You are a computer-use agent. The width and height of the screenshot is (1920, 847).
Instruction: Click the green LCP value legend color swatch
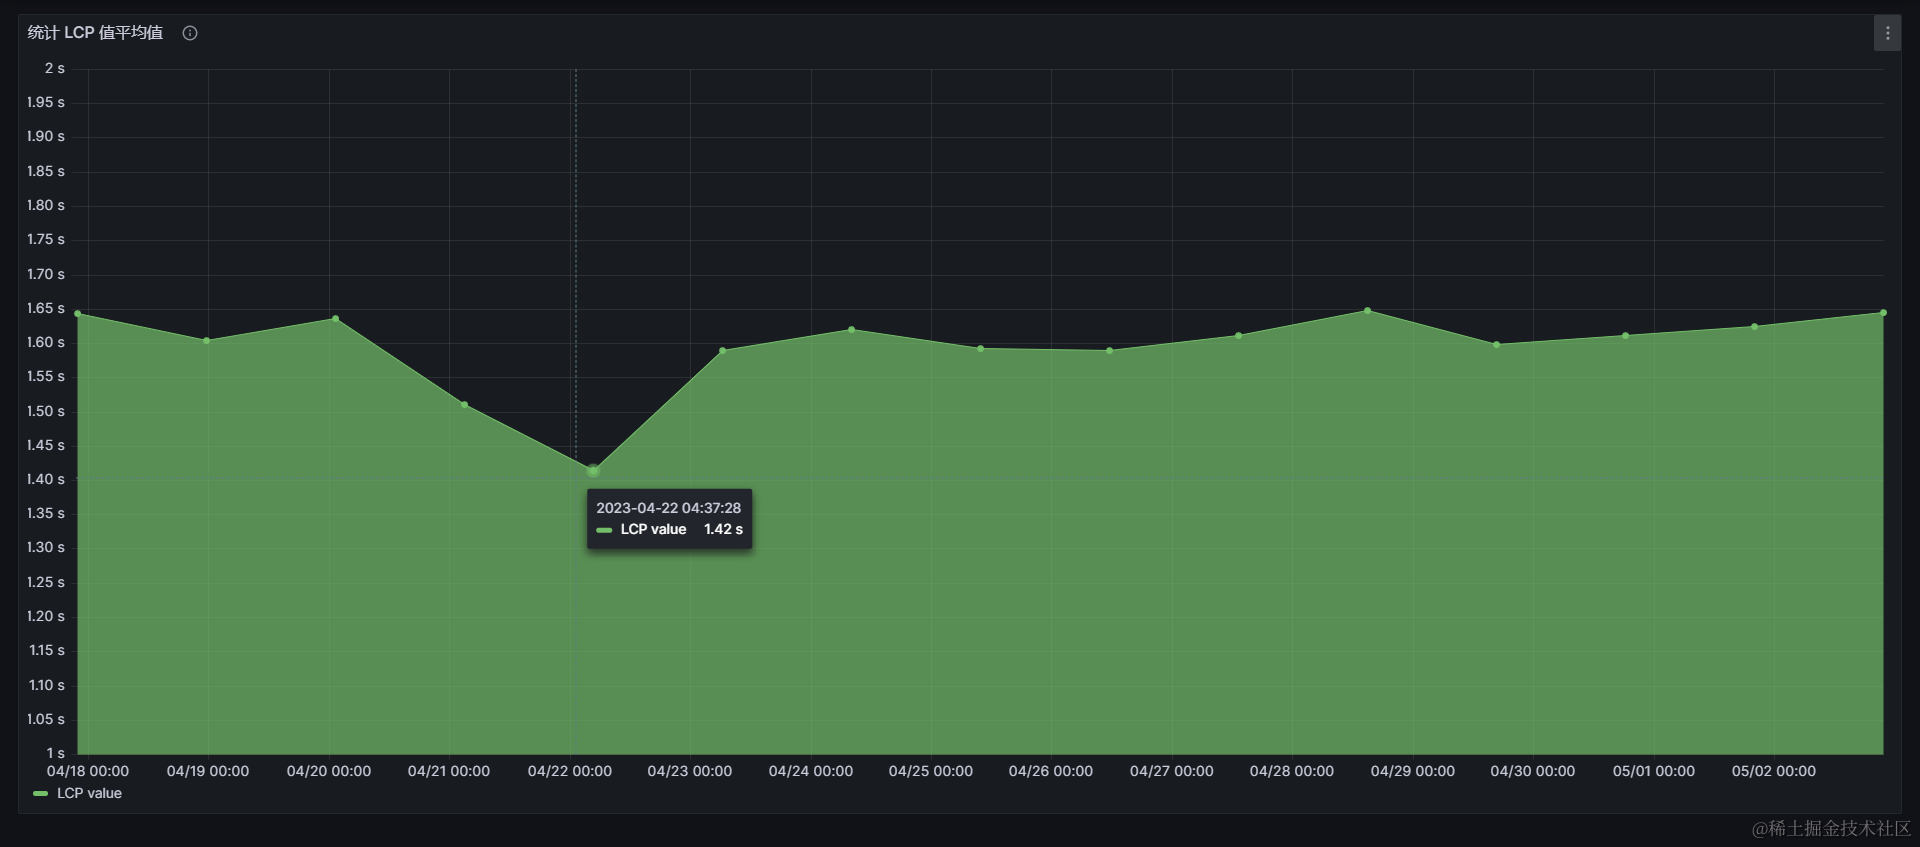click(40, 794)
